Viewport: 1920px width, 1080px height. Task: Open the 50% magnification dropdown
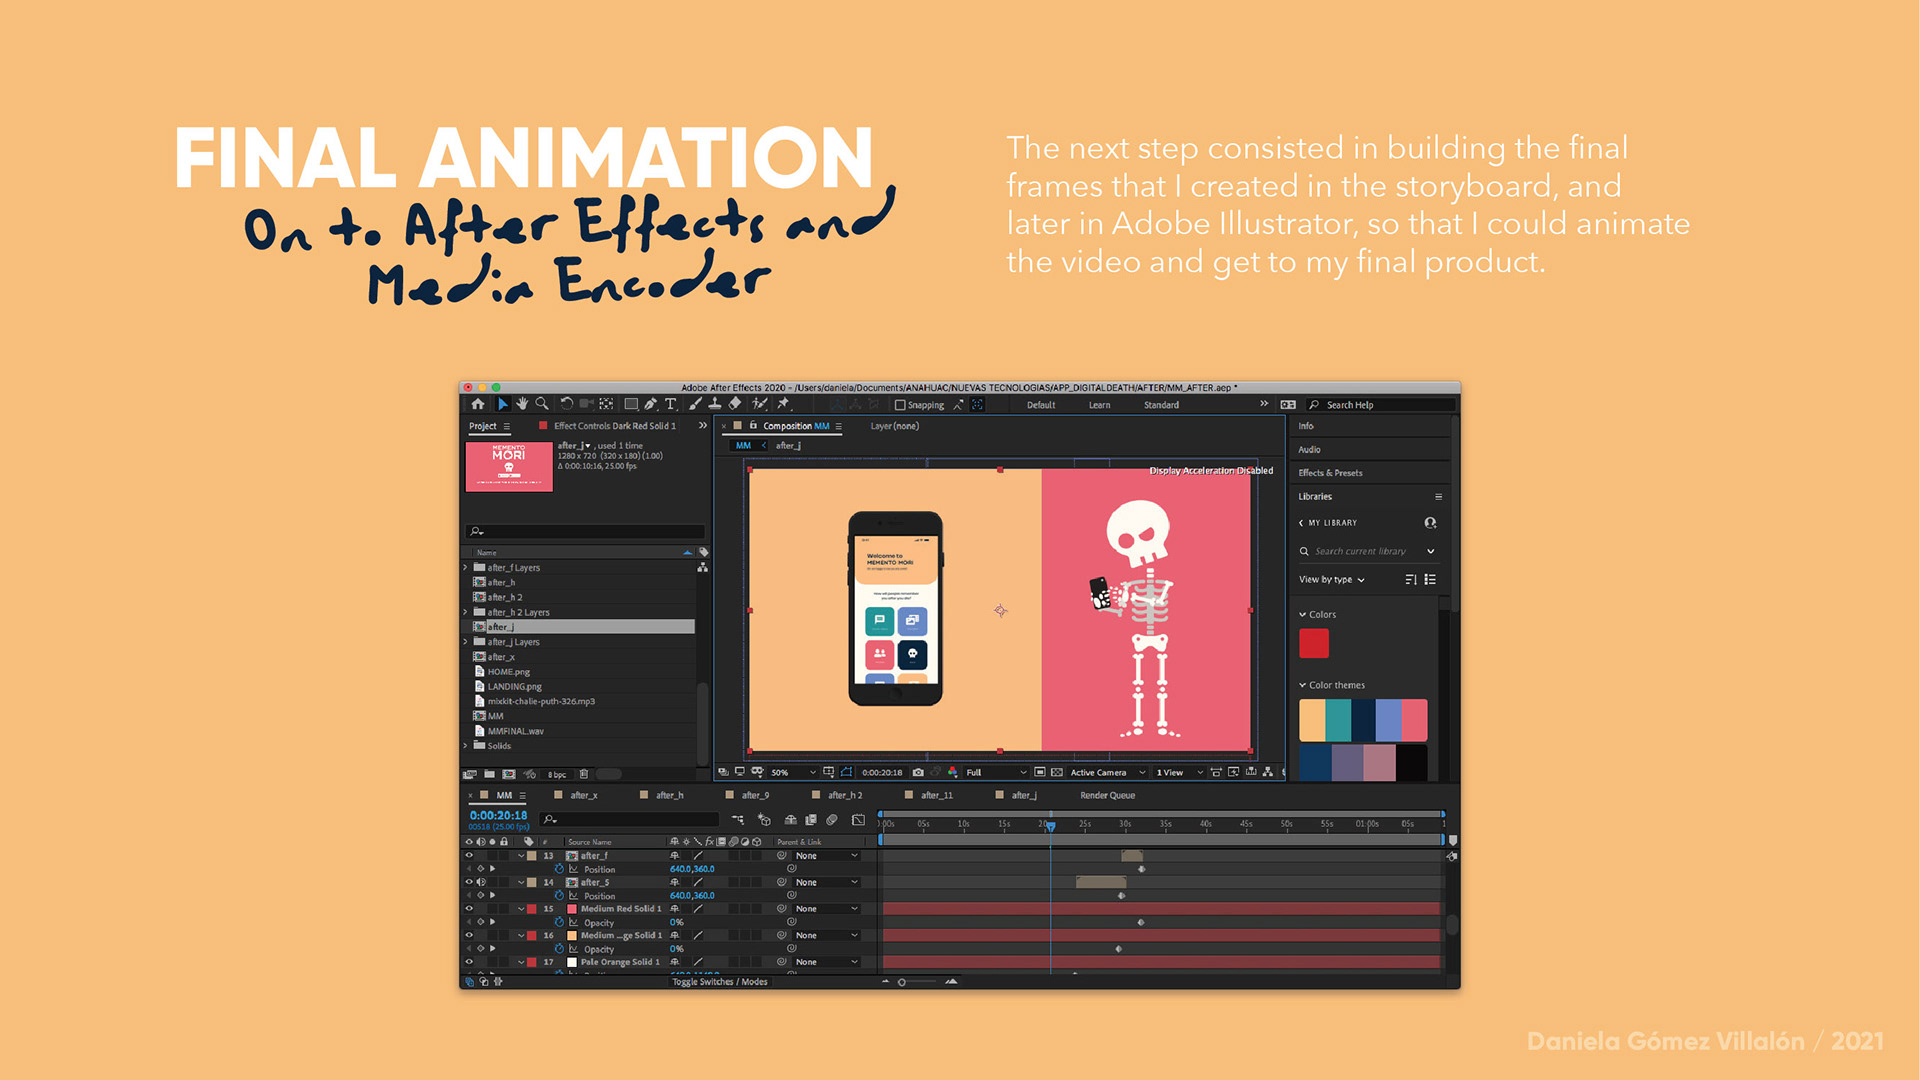point(793,772)
